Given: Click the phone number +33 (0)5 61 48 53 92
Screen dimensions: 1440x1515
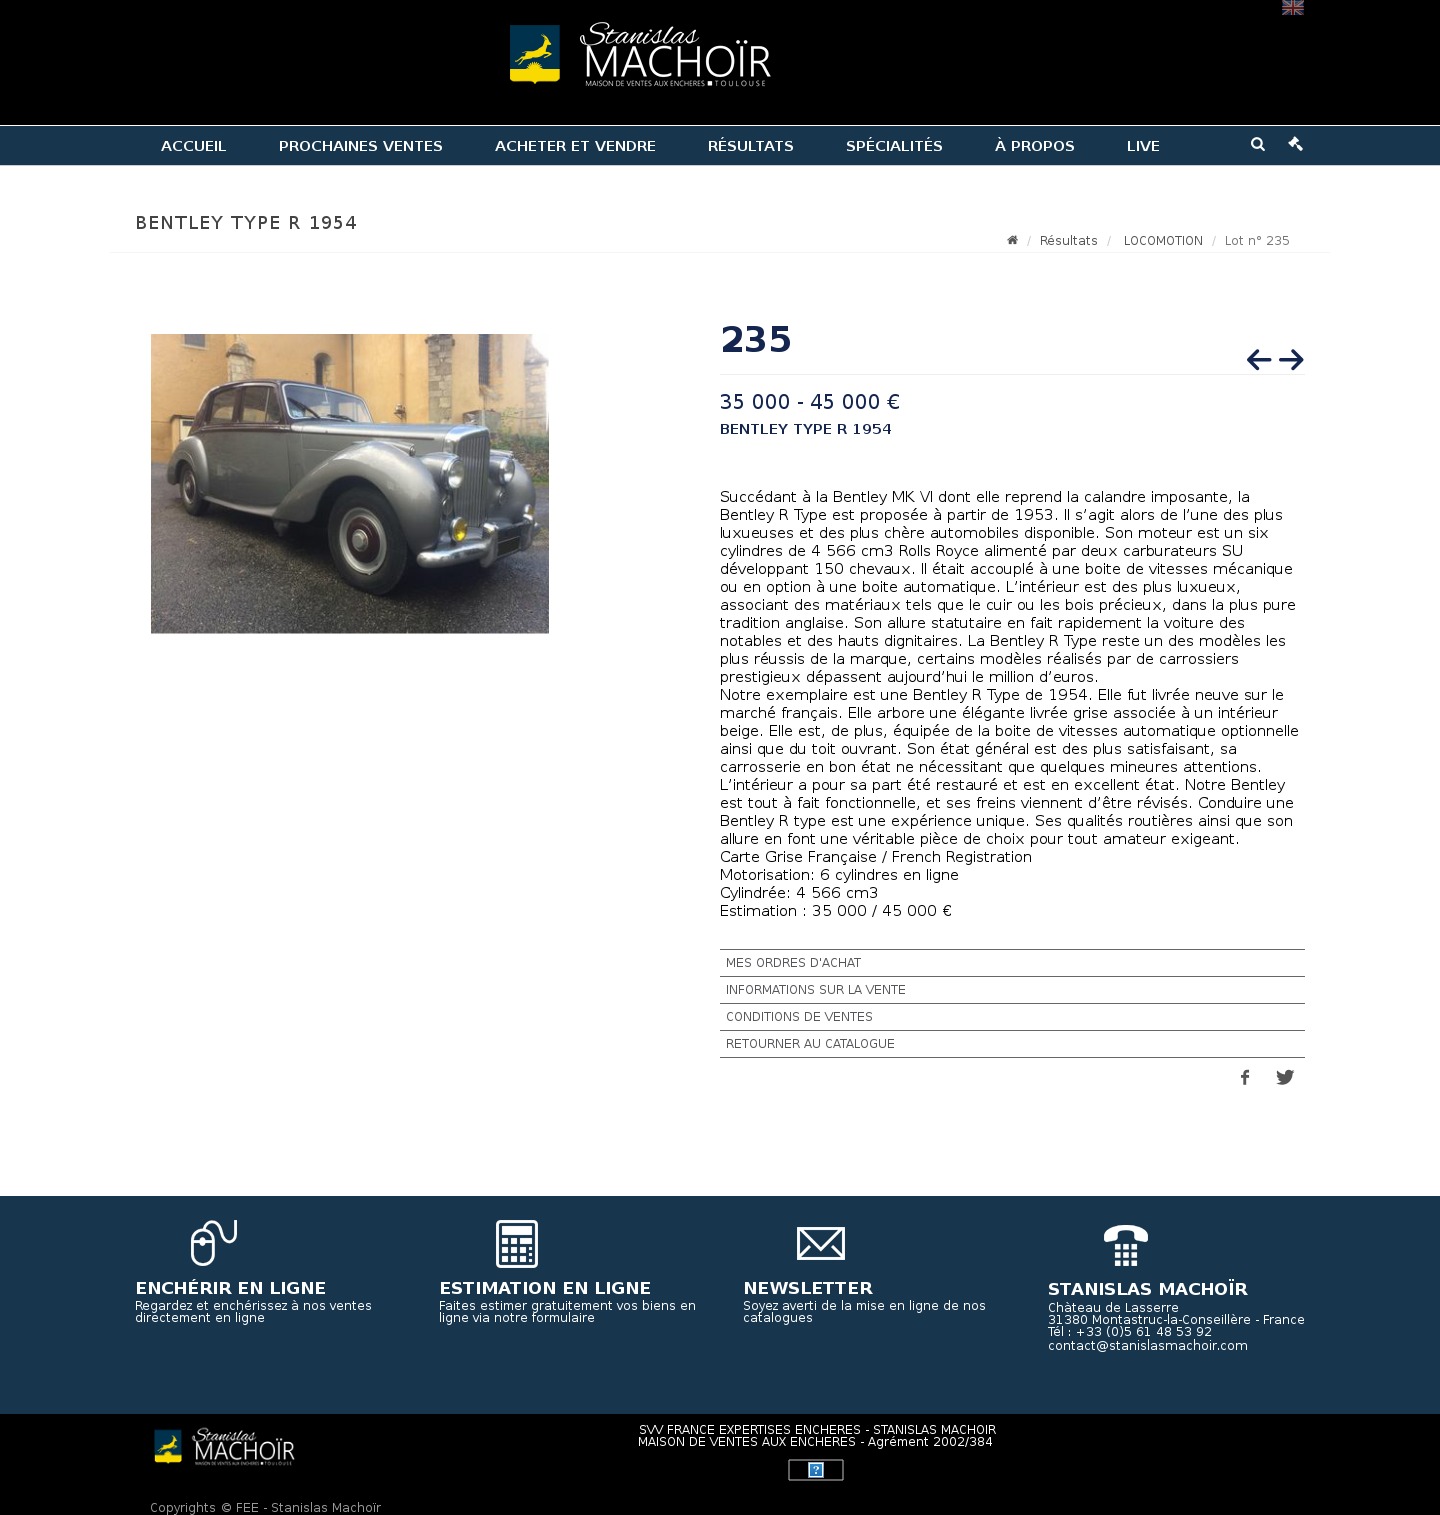Looking at the screenshot, I should click(x=1144, y=1332).
